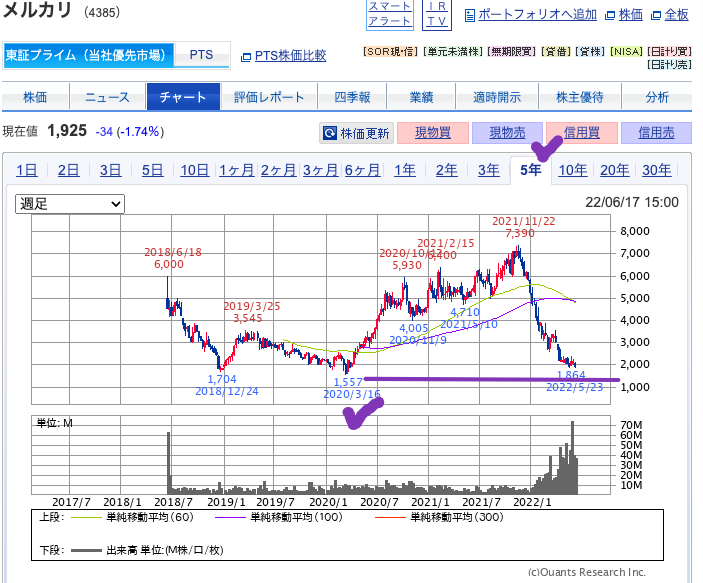Click the tallest volume bar in 2022
Image resolution: width=703 pixels, height=583 pixels.
click(573, 457)
